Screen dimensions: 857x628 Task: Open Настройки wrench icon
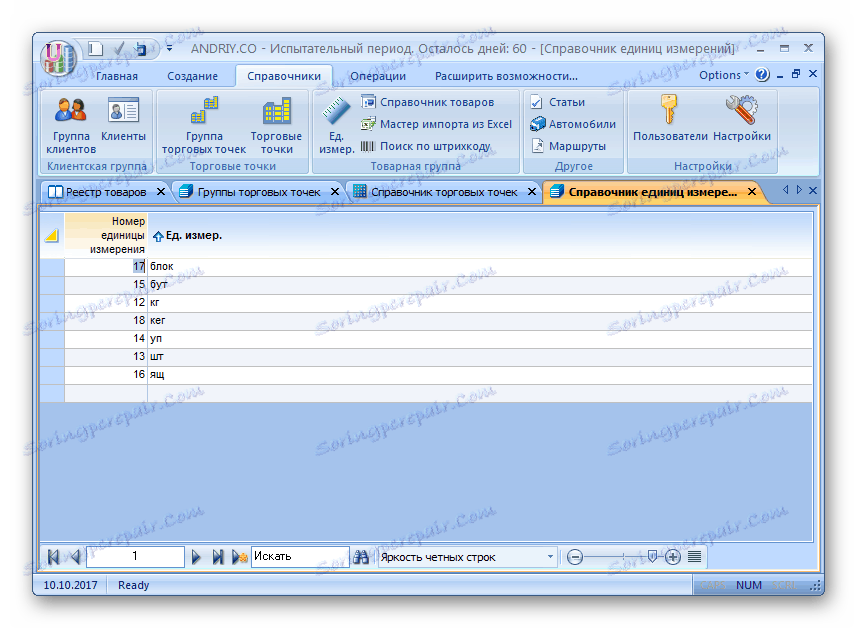742,119
